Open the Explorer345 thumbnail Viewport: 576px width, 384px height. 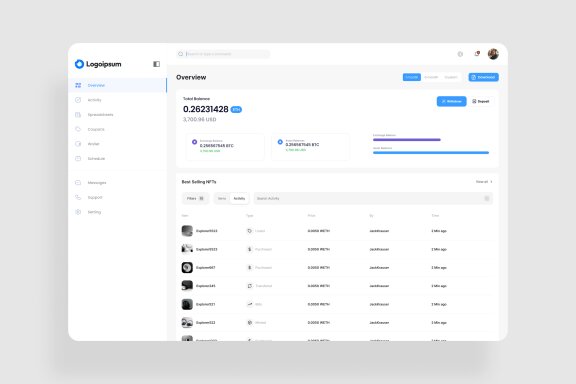[187, 286]
